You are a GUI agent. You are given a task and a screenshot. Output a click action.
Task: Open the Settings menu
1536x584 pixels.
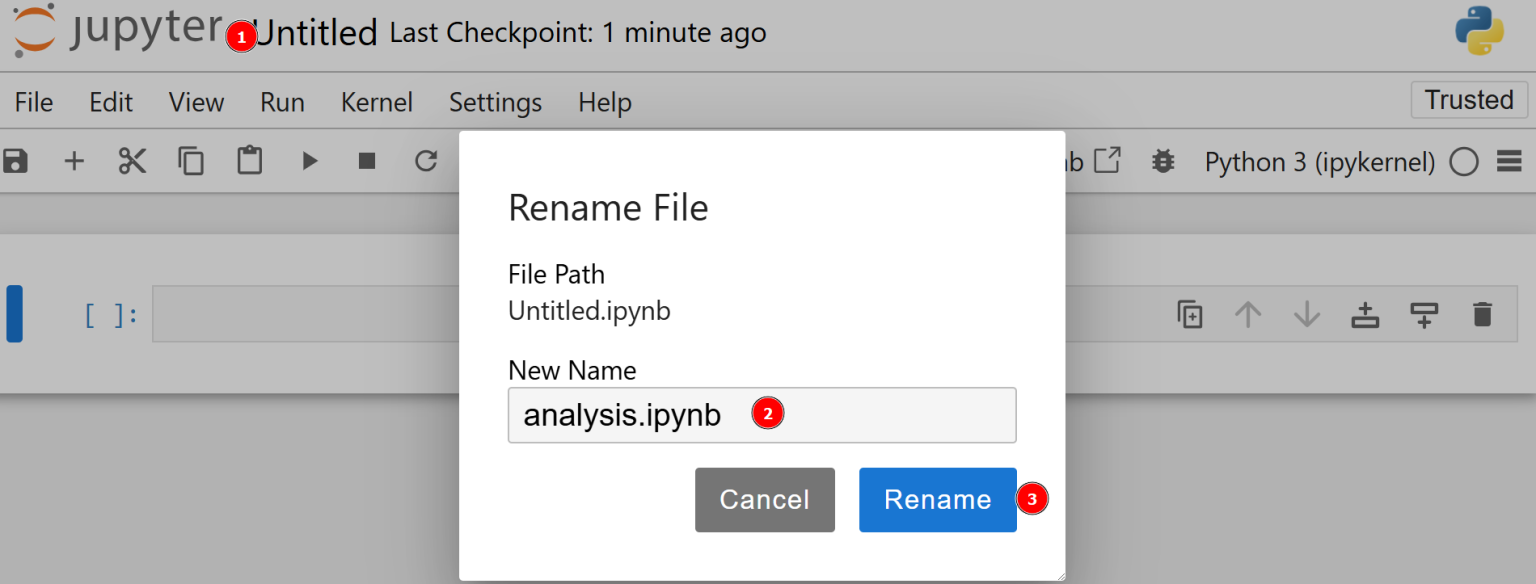point(495,102)
